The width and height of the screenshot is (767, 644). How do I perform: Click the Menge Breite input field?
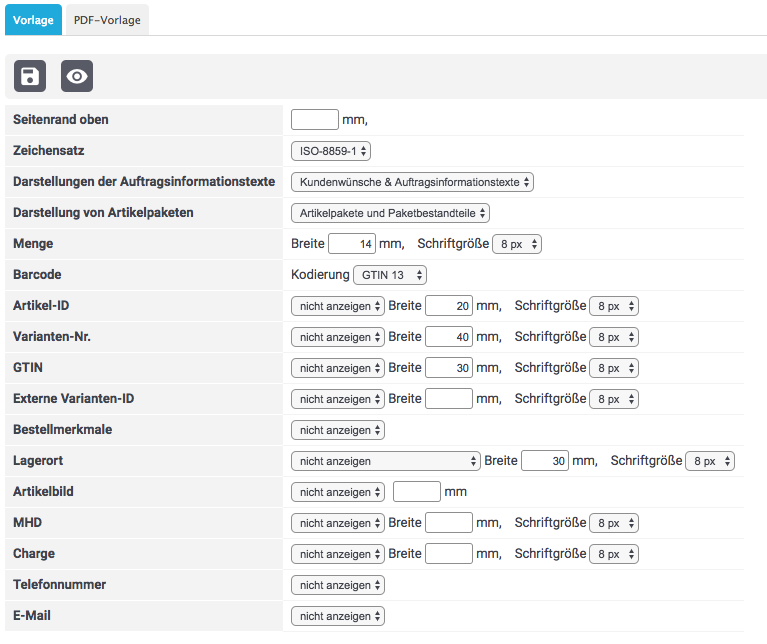point(351,244)
